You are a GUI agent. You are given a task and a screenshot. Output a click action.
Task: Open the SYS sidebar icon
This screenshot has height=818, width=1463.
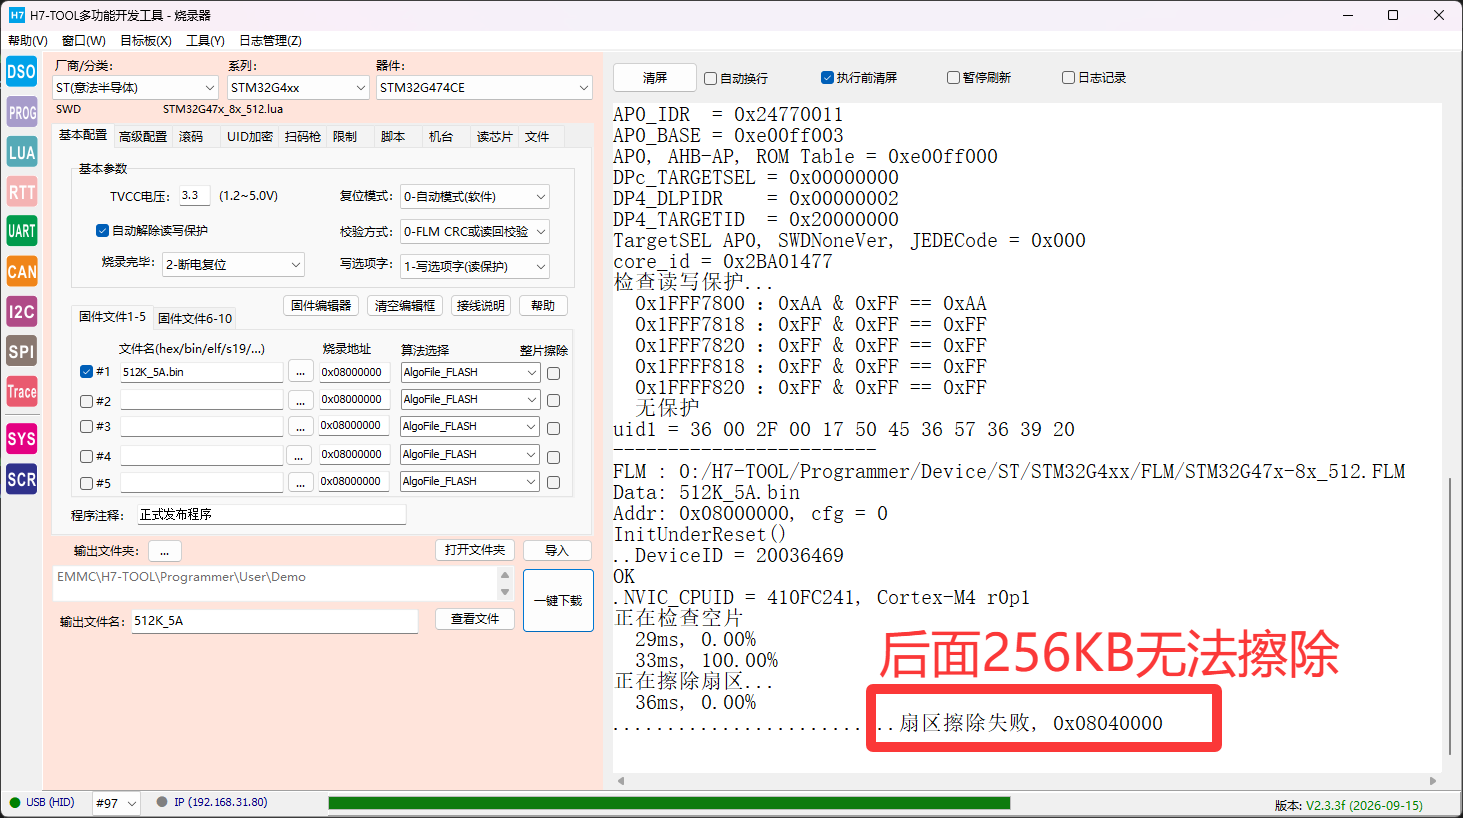(21, 439)
